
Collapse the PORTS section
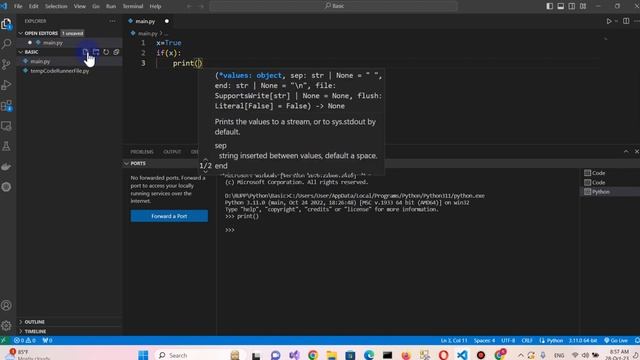point(138,163)
